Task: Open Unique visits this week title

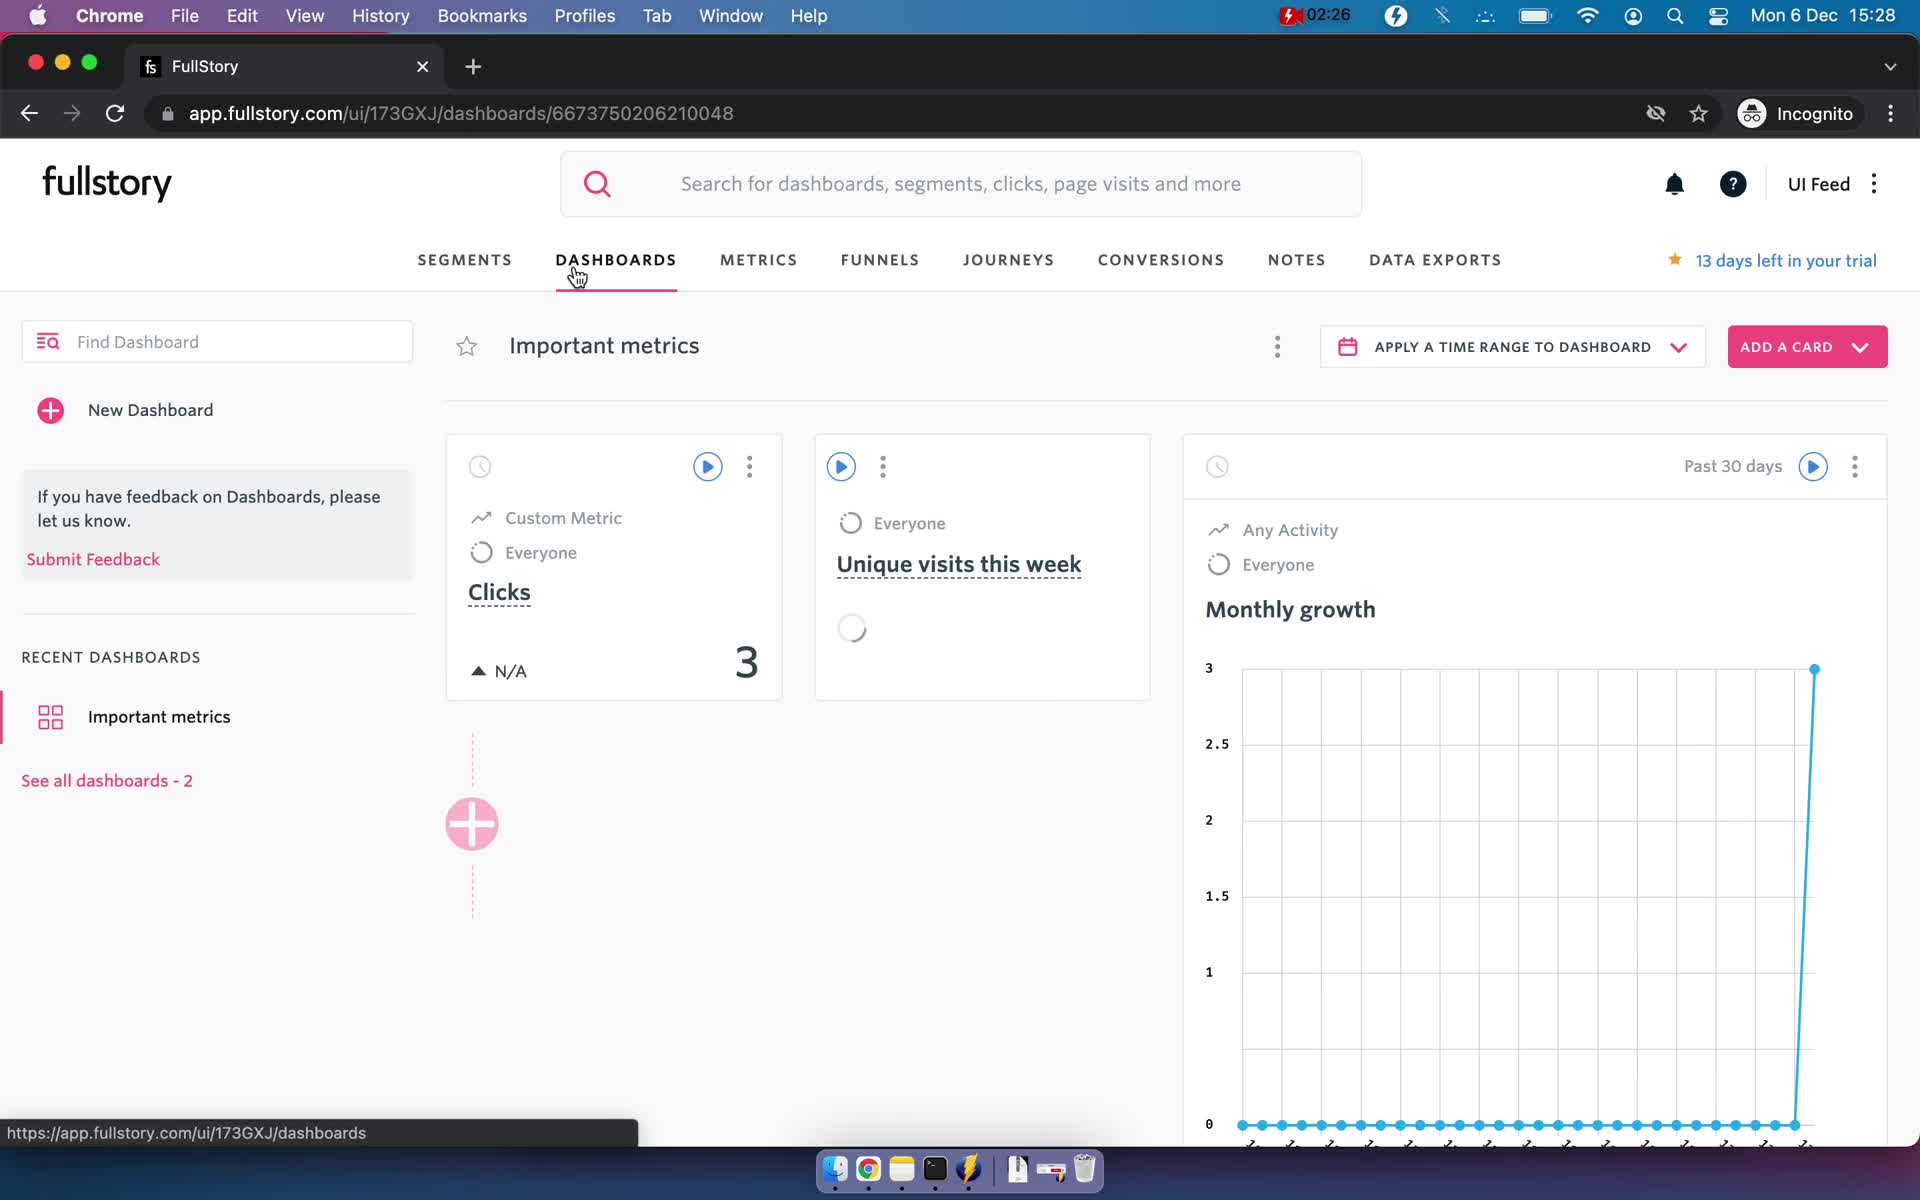Action: click(x=959, y=565)
